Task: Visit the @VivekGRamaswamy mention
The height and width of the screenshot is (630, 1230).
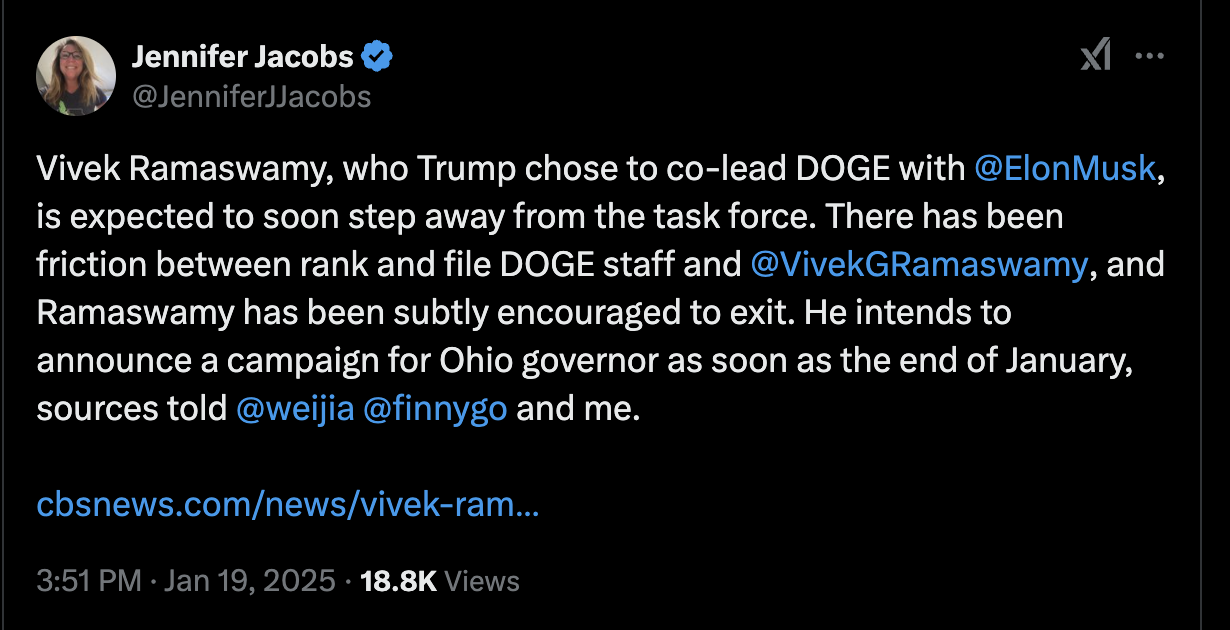Action: point(918,264)
